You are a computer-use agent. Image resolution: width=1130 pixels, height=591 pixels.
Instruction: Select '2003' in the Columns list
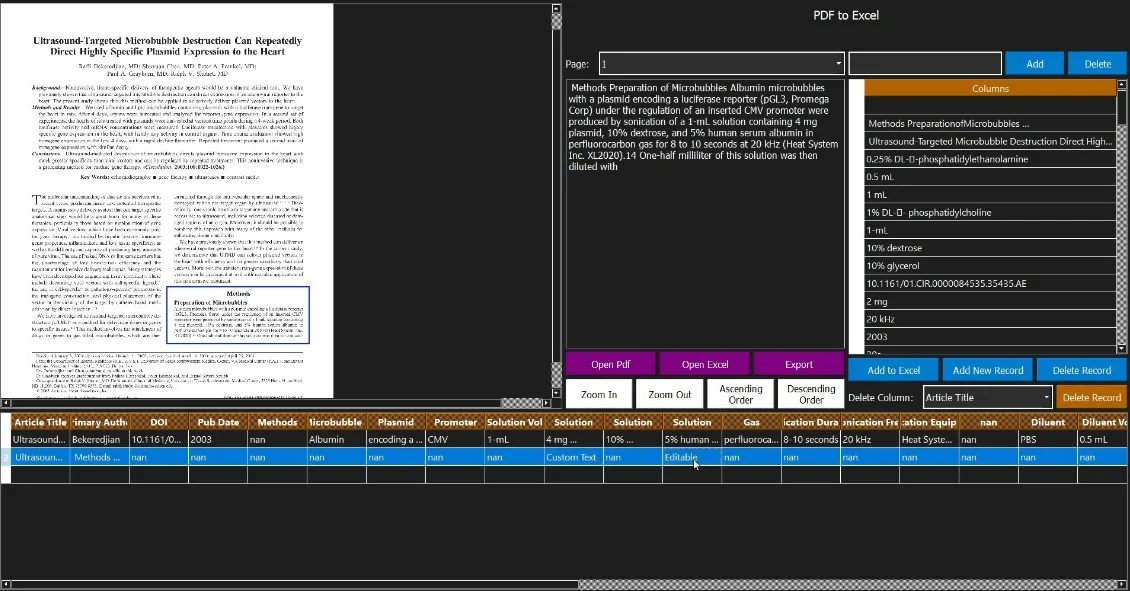point(990,337)
